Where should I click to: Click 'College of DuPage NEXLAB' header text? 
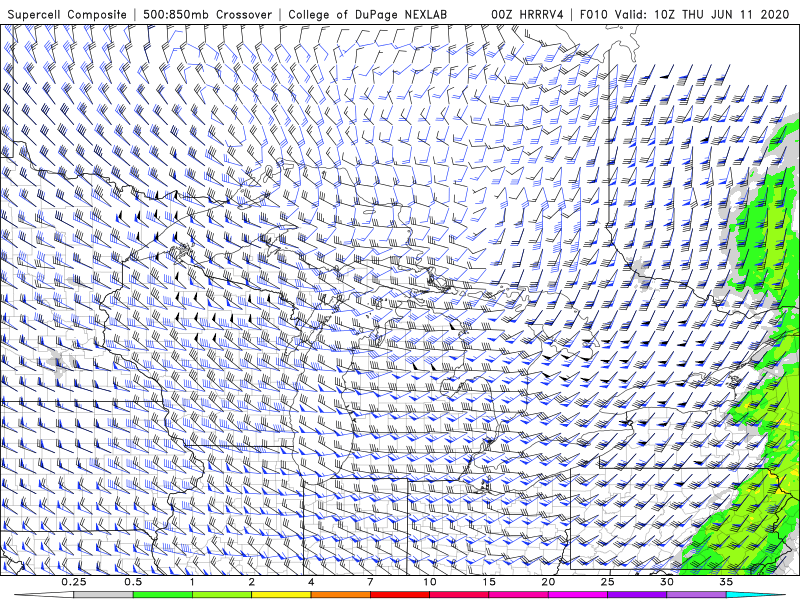368,15
